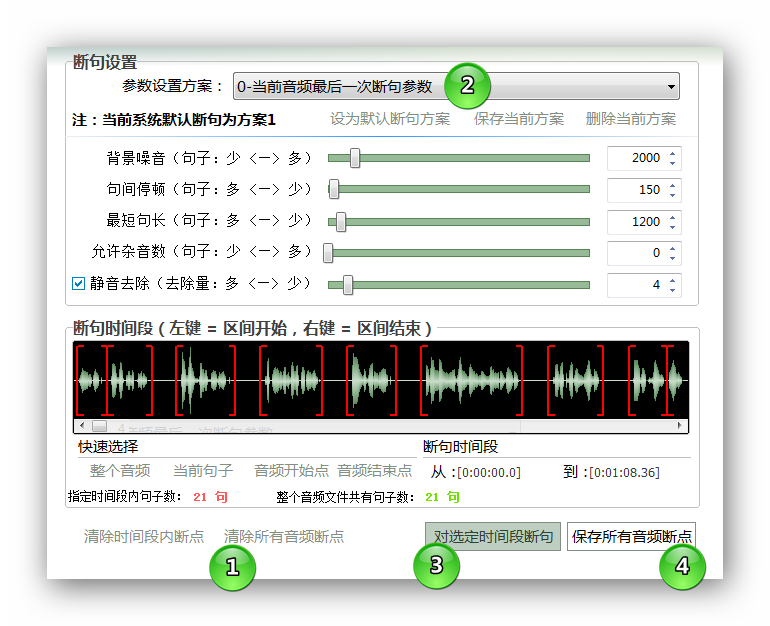The image size is (770, 626).
Task: Select 音频结束点 quick selection
Action: tap(375, 471)
